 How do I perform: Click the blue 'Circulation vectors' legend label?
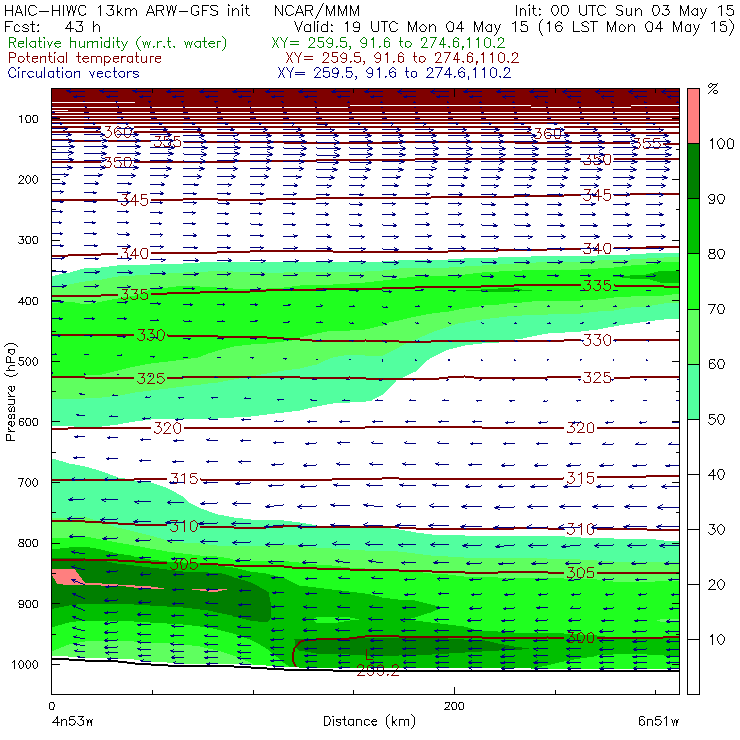tap(74, 73)
